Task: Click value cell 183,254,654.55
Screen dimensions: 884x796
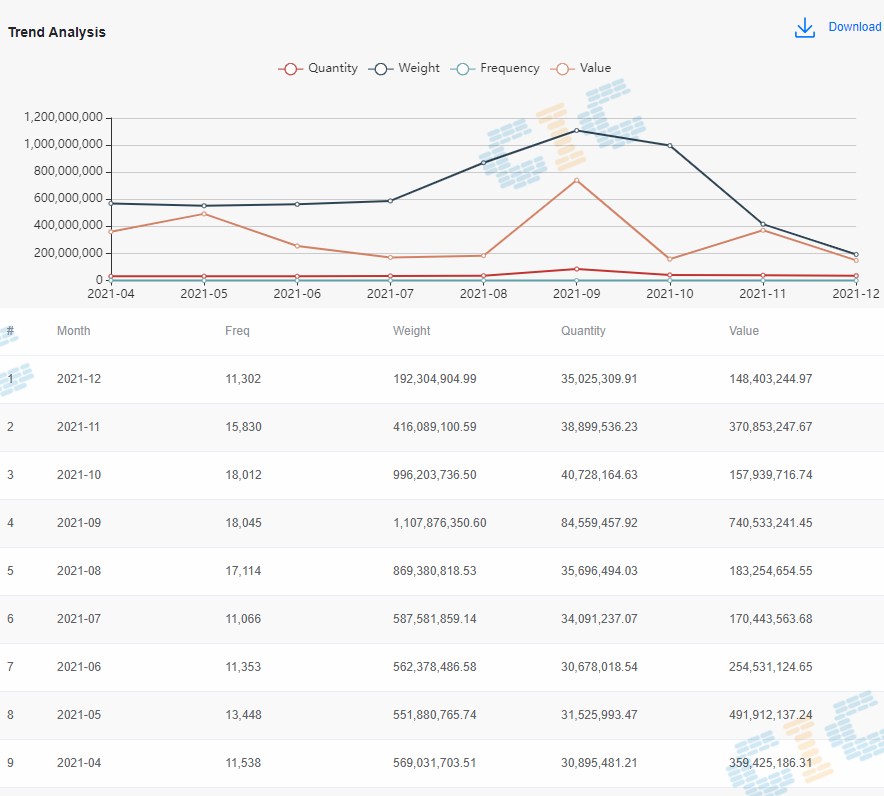Action: coord(771,571)
